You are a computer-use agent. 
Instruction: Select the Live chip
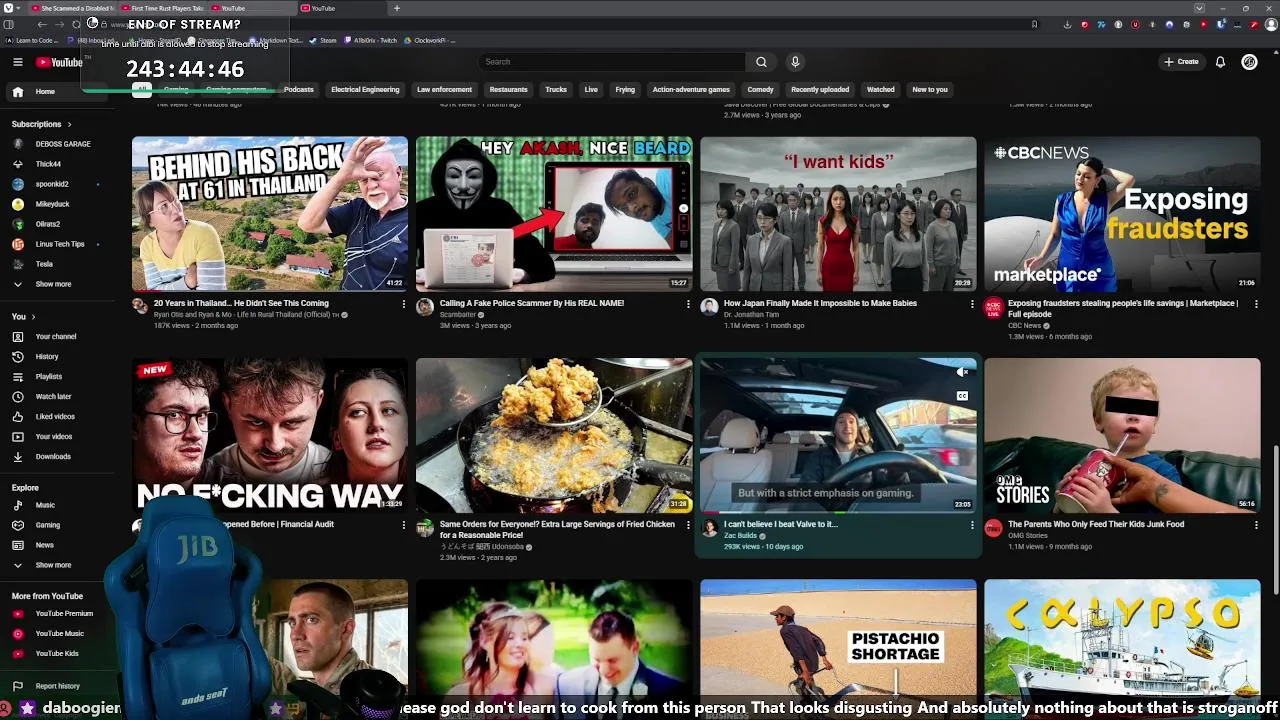pos(591,90)
